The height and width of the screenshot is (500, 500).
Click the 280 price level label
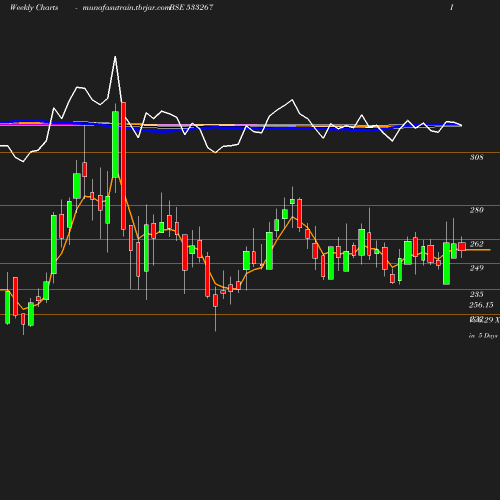click(476, 210)
